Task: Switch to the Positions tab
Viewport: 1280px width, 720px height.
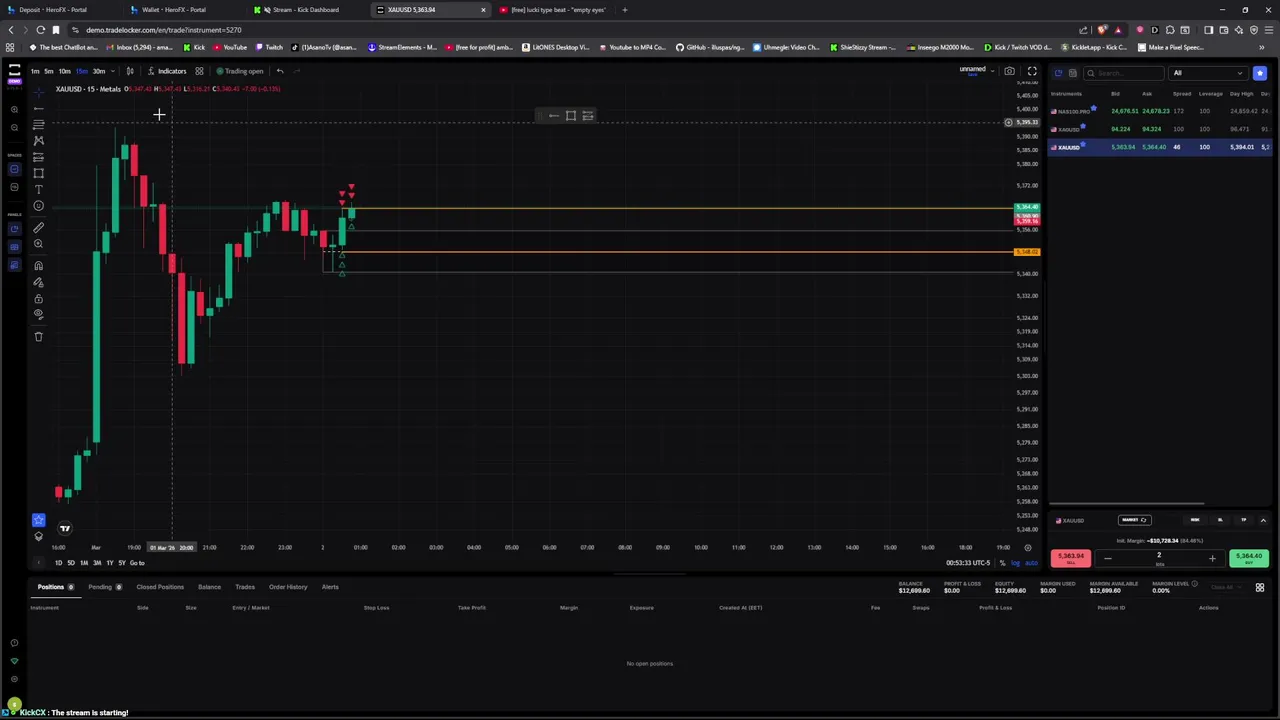Action: tap(55, 587)
